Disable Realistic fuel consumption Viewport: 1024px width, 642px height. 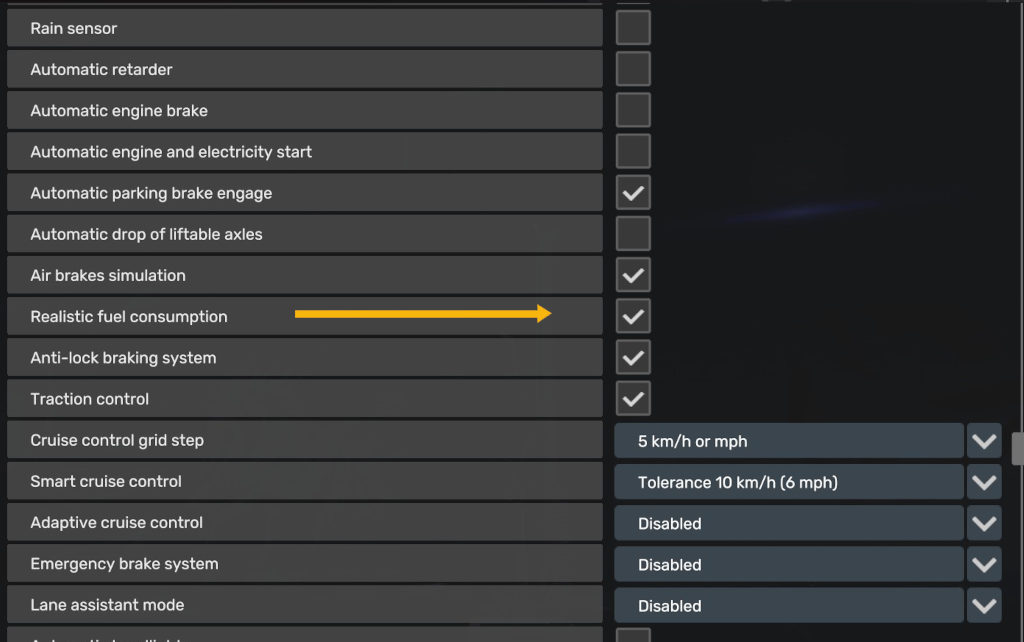pos(632,315)
